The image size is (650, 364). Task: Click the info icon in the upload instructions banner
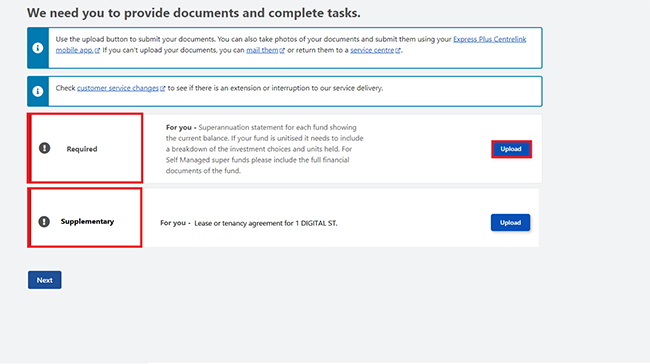pos(38,48)
